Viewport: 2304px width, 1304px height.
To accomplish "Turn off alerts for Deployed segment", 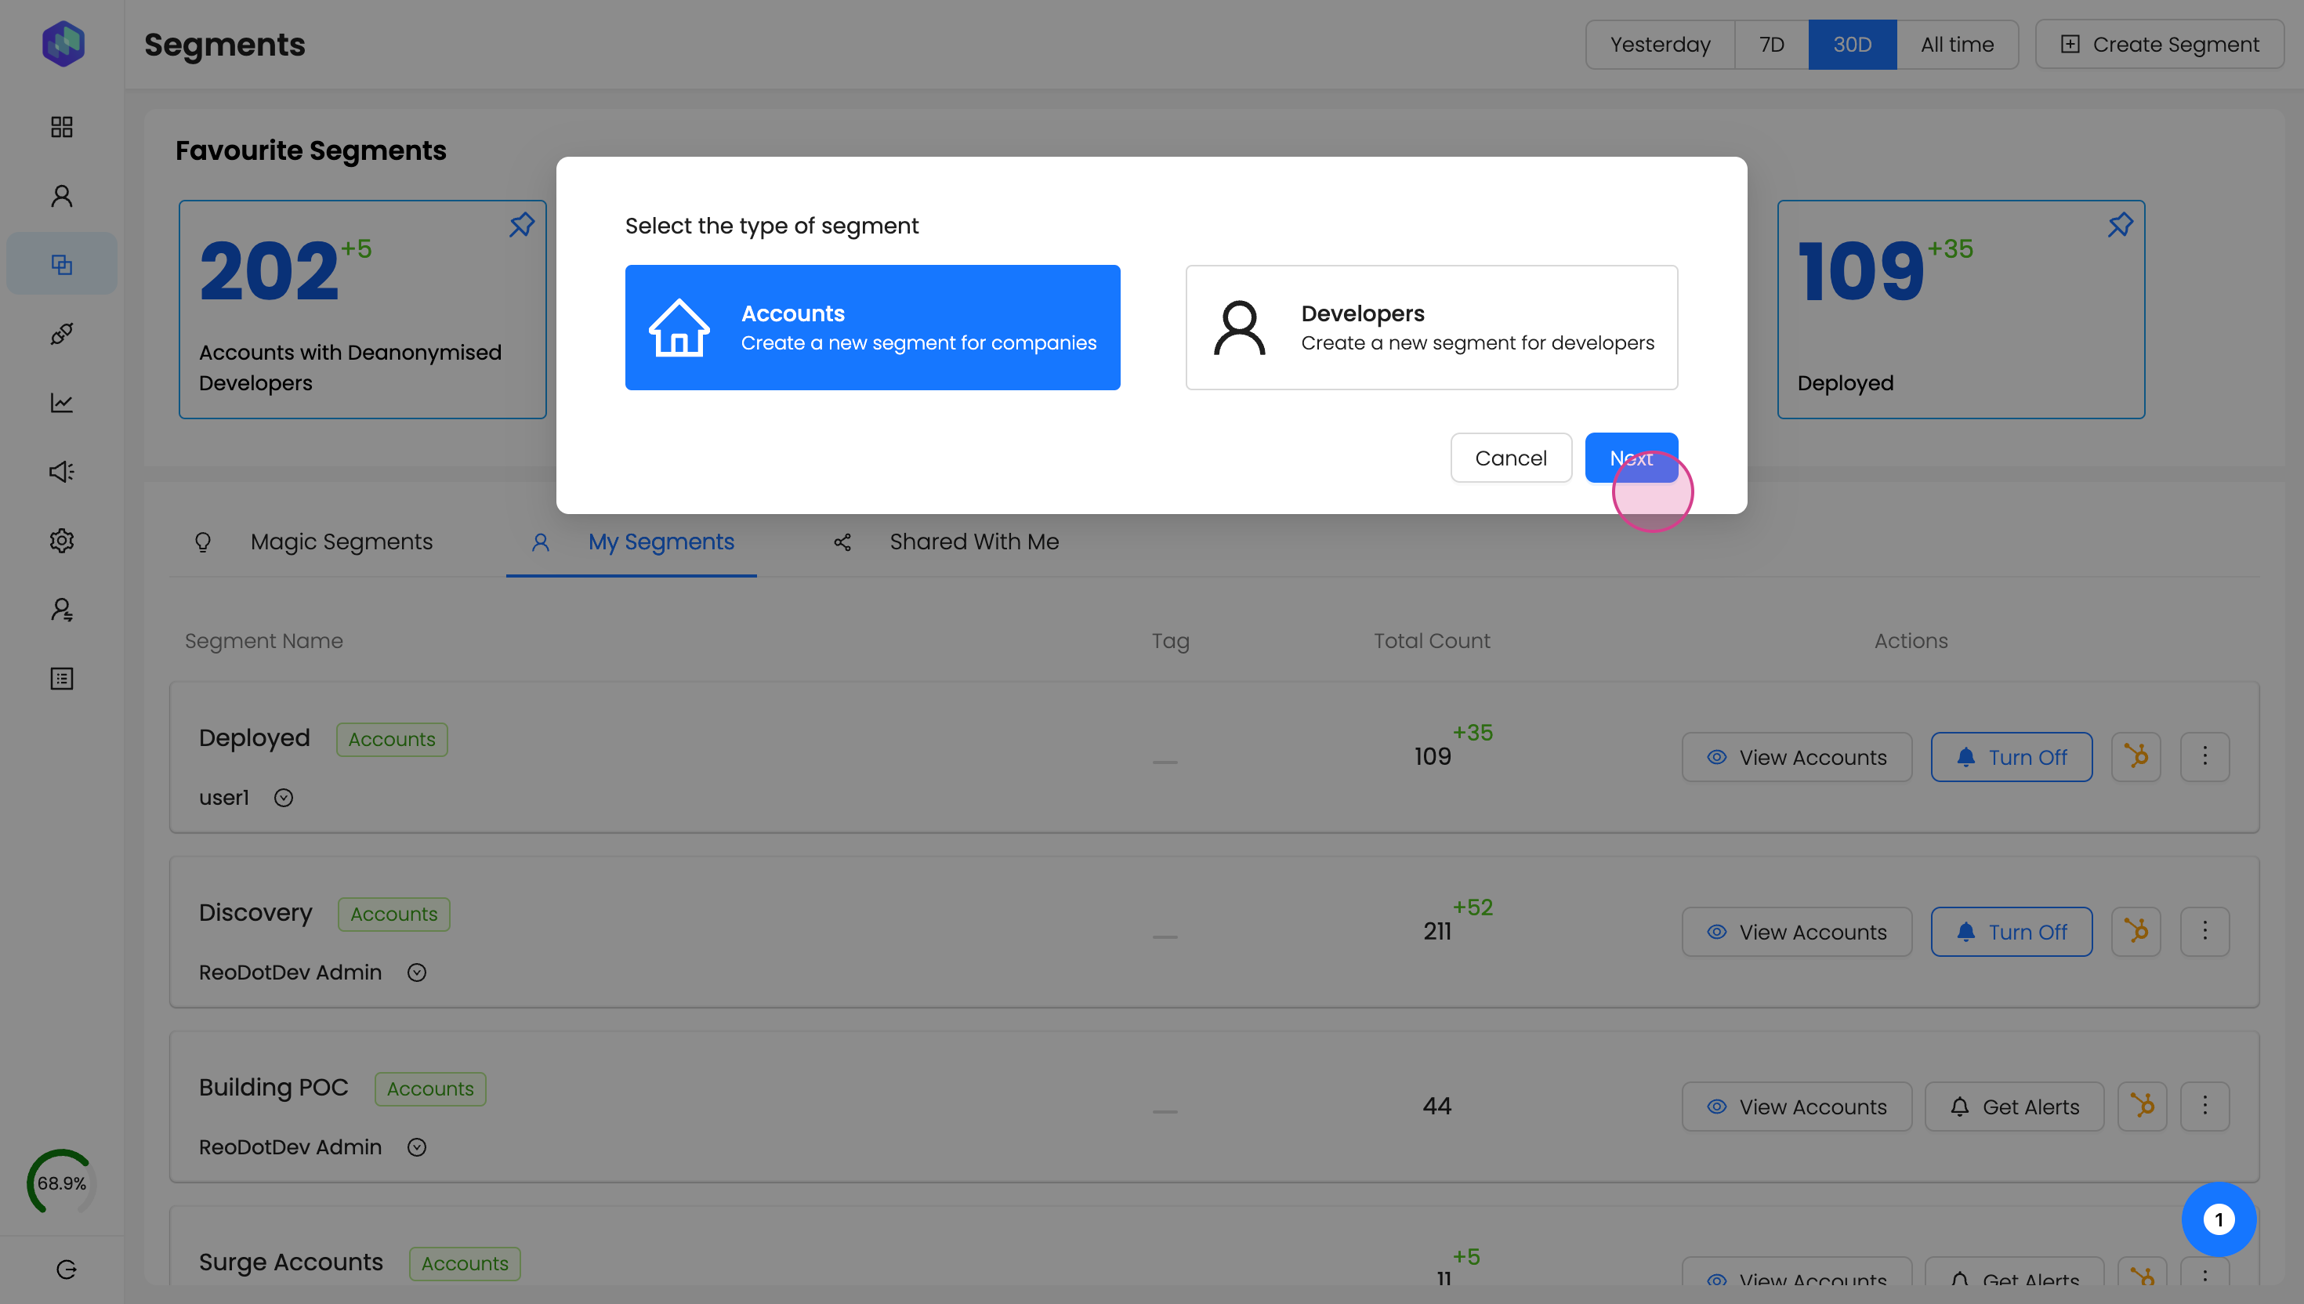I will (x=2011, y=757).
